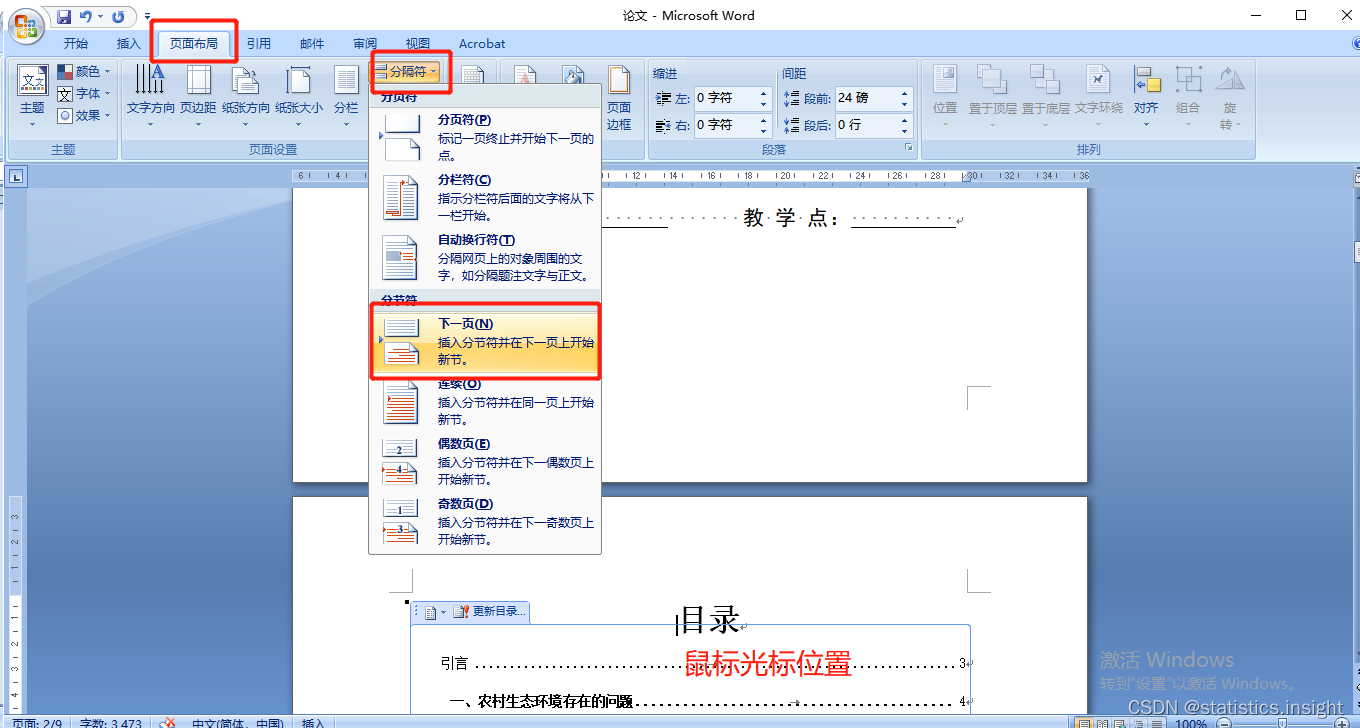Click Send to Back (置于底层)
The image size is (1360, 728).
tap(1045, 97)
